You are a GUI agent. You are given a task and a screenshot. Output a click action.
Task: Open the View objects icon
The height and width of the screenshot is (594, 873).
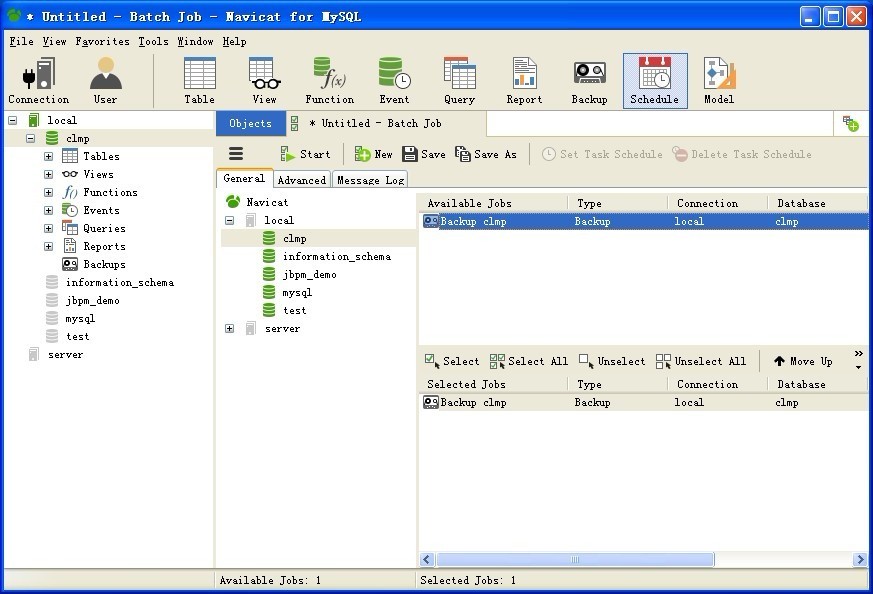[264, 81]
